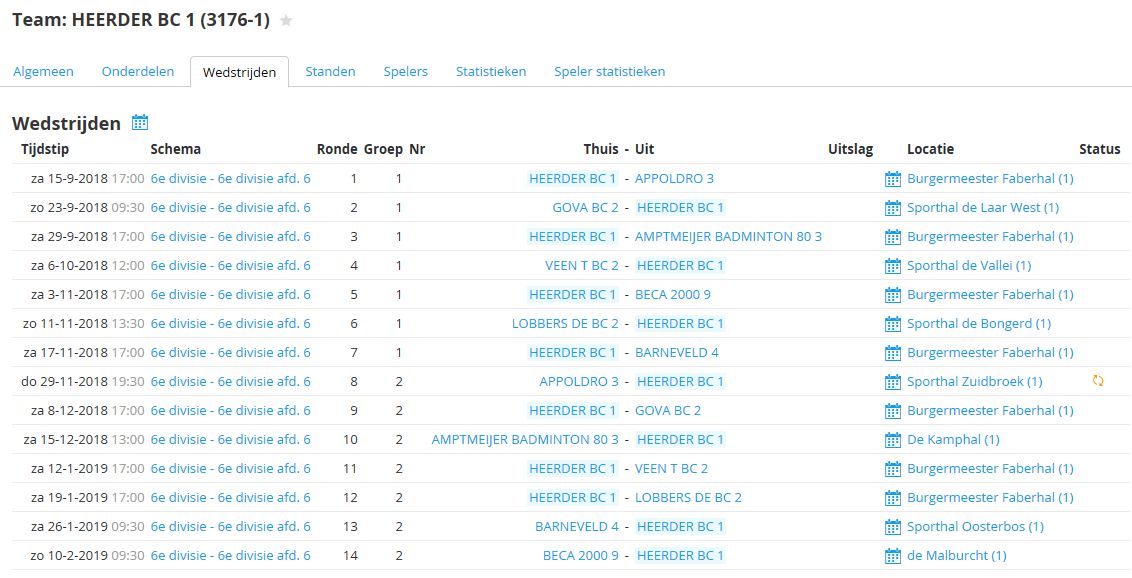The height and width of the screenshot is (578, 1132).
Task: Click the 6e divisie schema link for round 14
Action: [x=230, y=556]
